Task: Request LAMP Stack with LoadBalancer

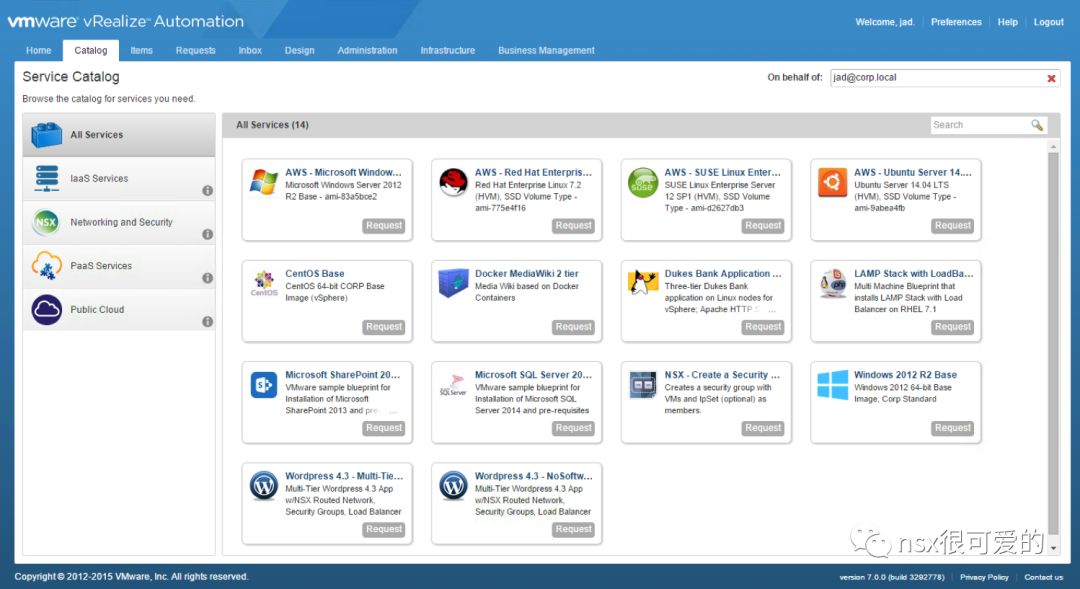Action: coord(953,327)
